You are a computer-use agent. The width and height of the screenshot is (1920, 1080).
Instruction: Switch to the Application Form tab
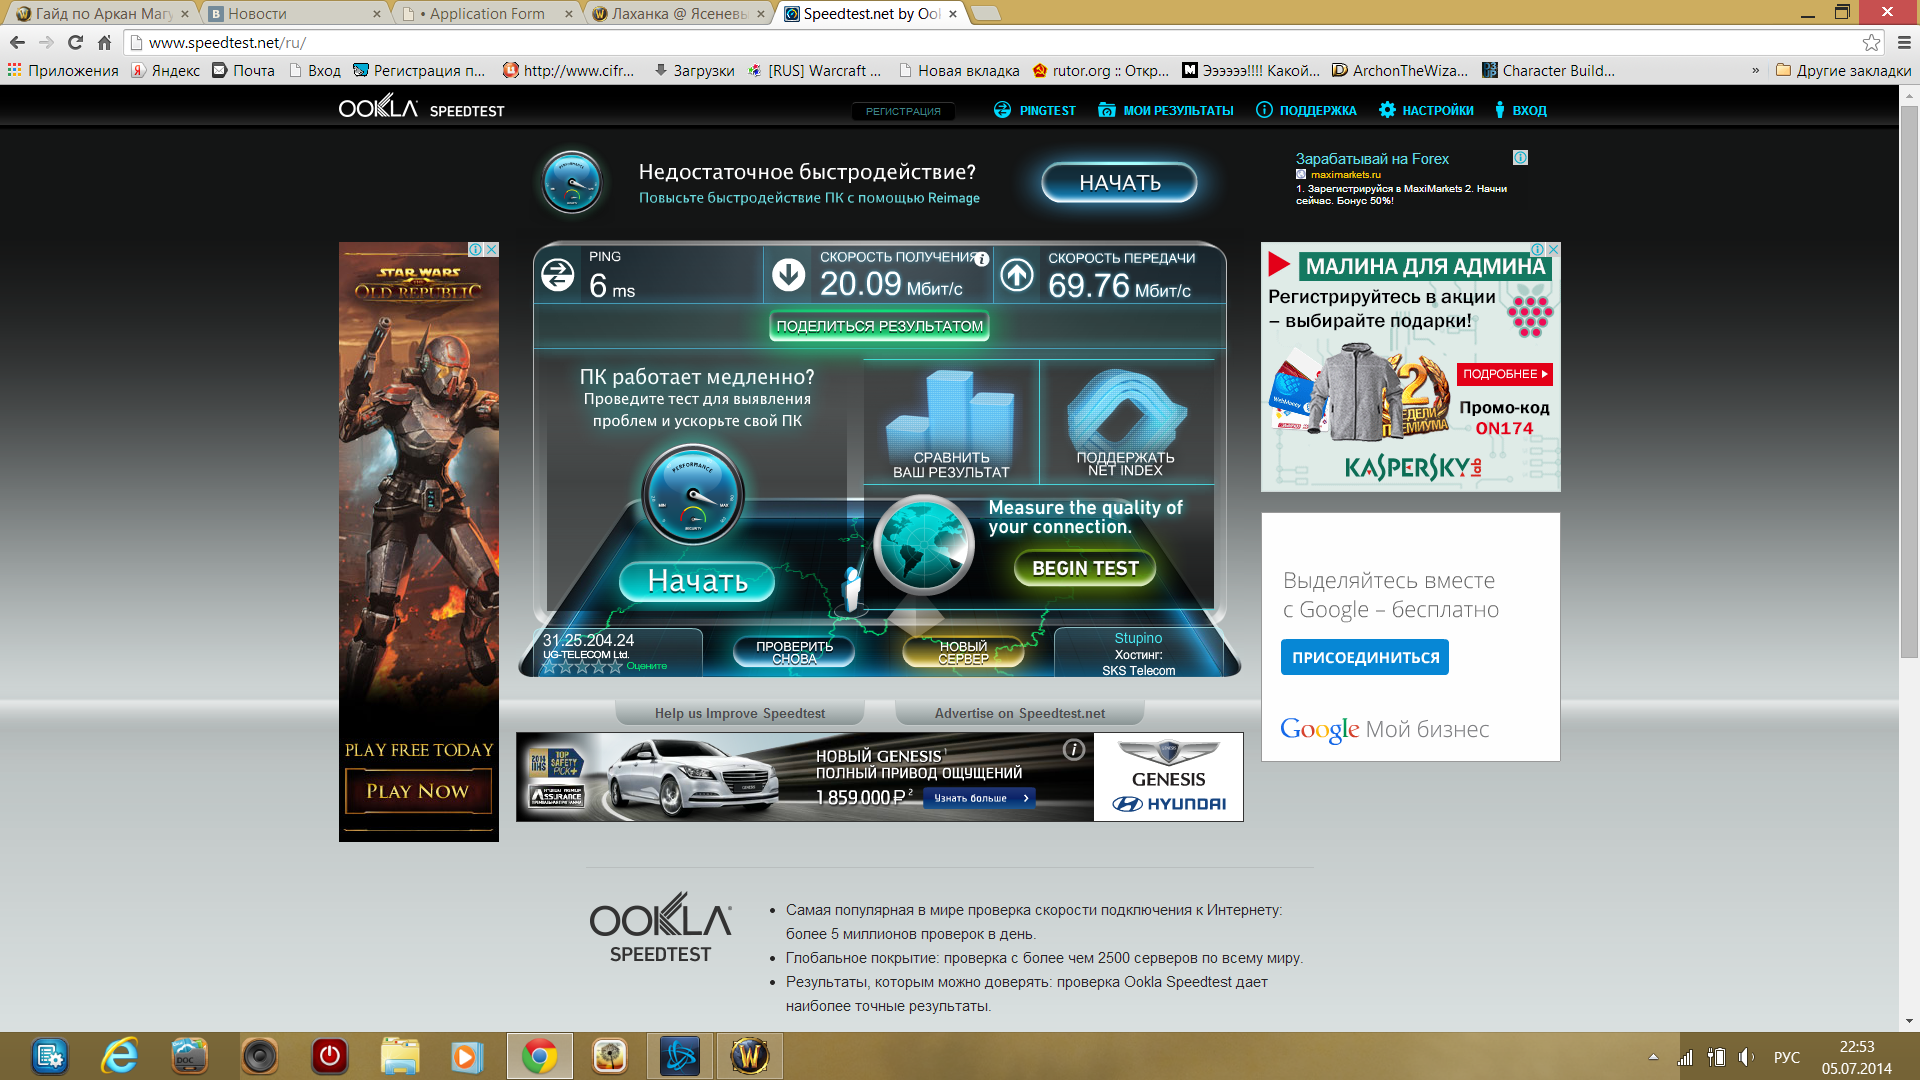click(487, 13)
